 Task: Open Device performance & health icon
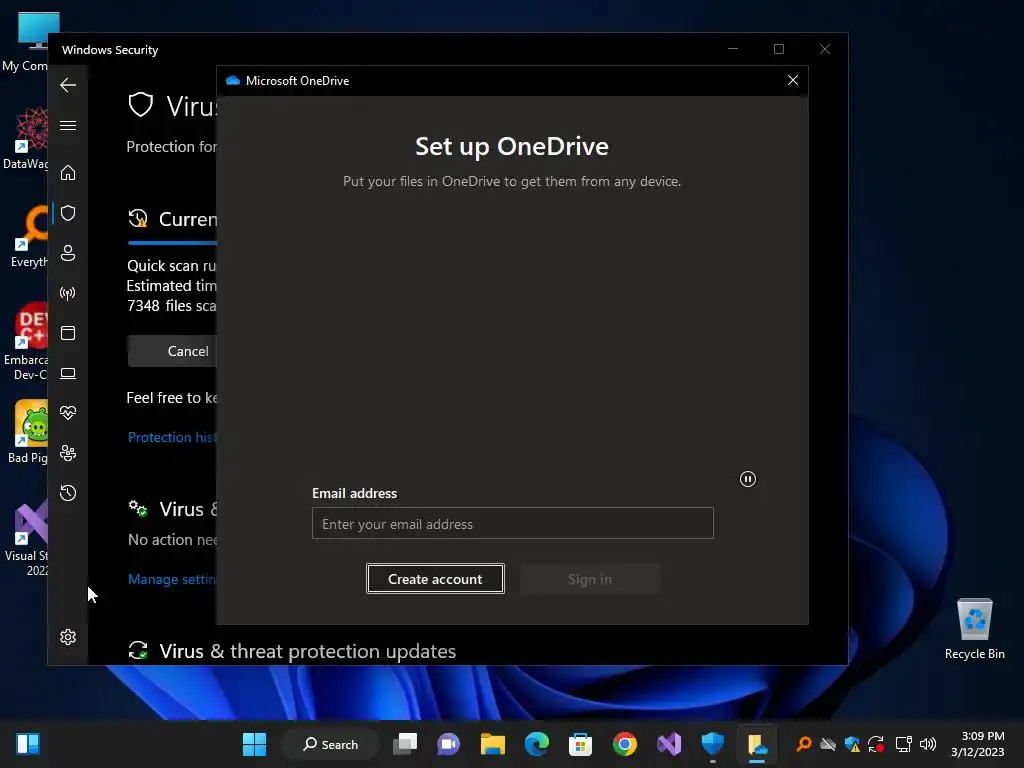68,413
